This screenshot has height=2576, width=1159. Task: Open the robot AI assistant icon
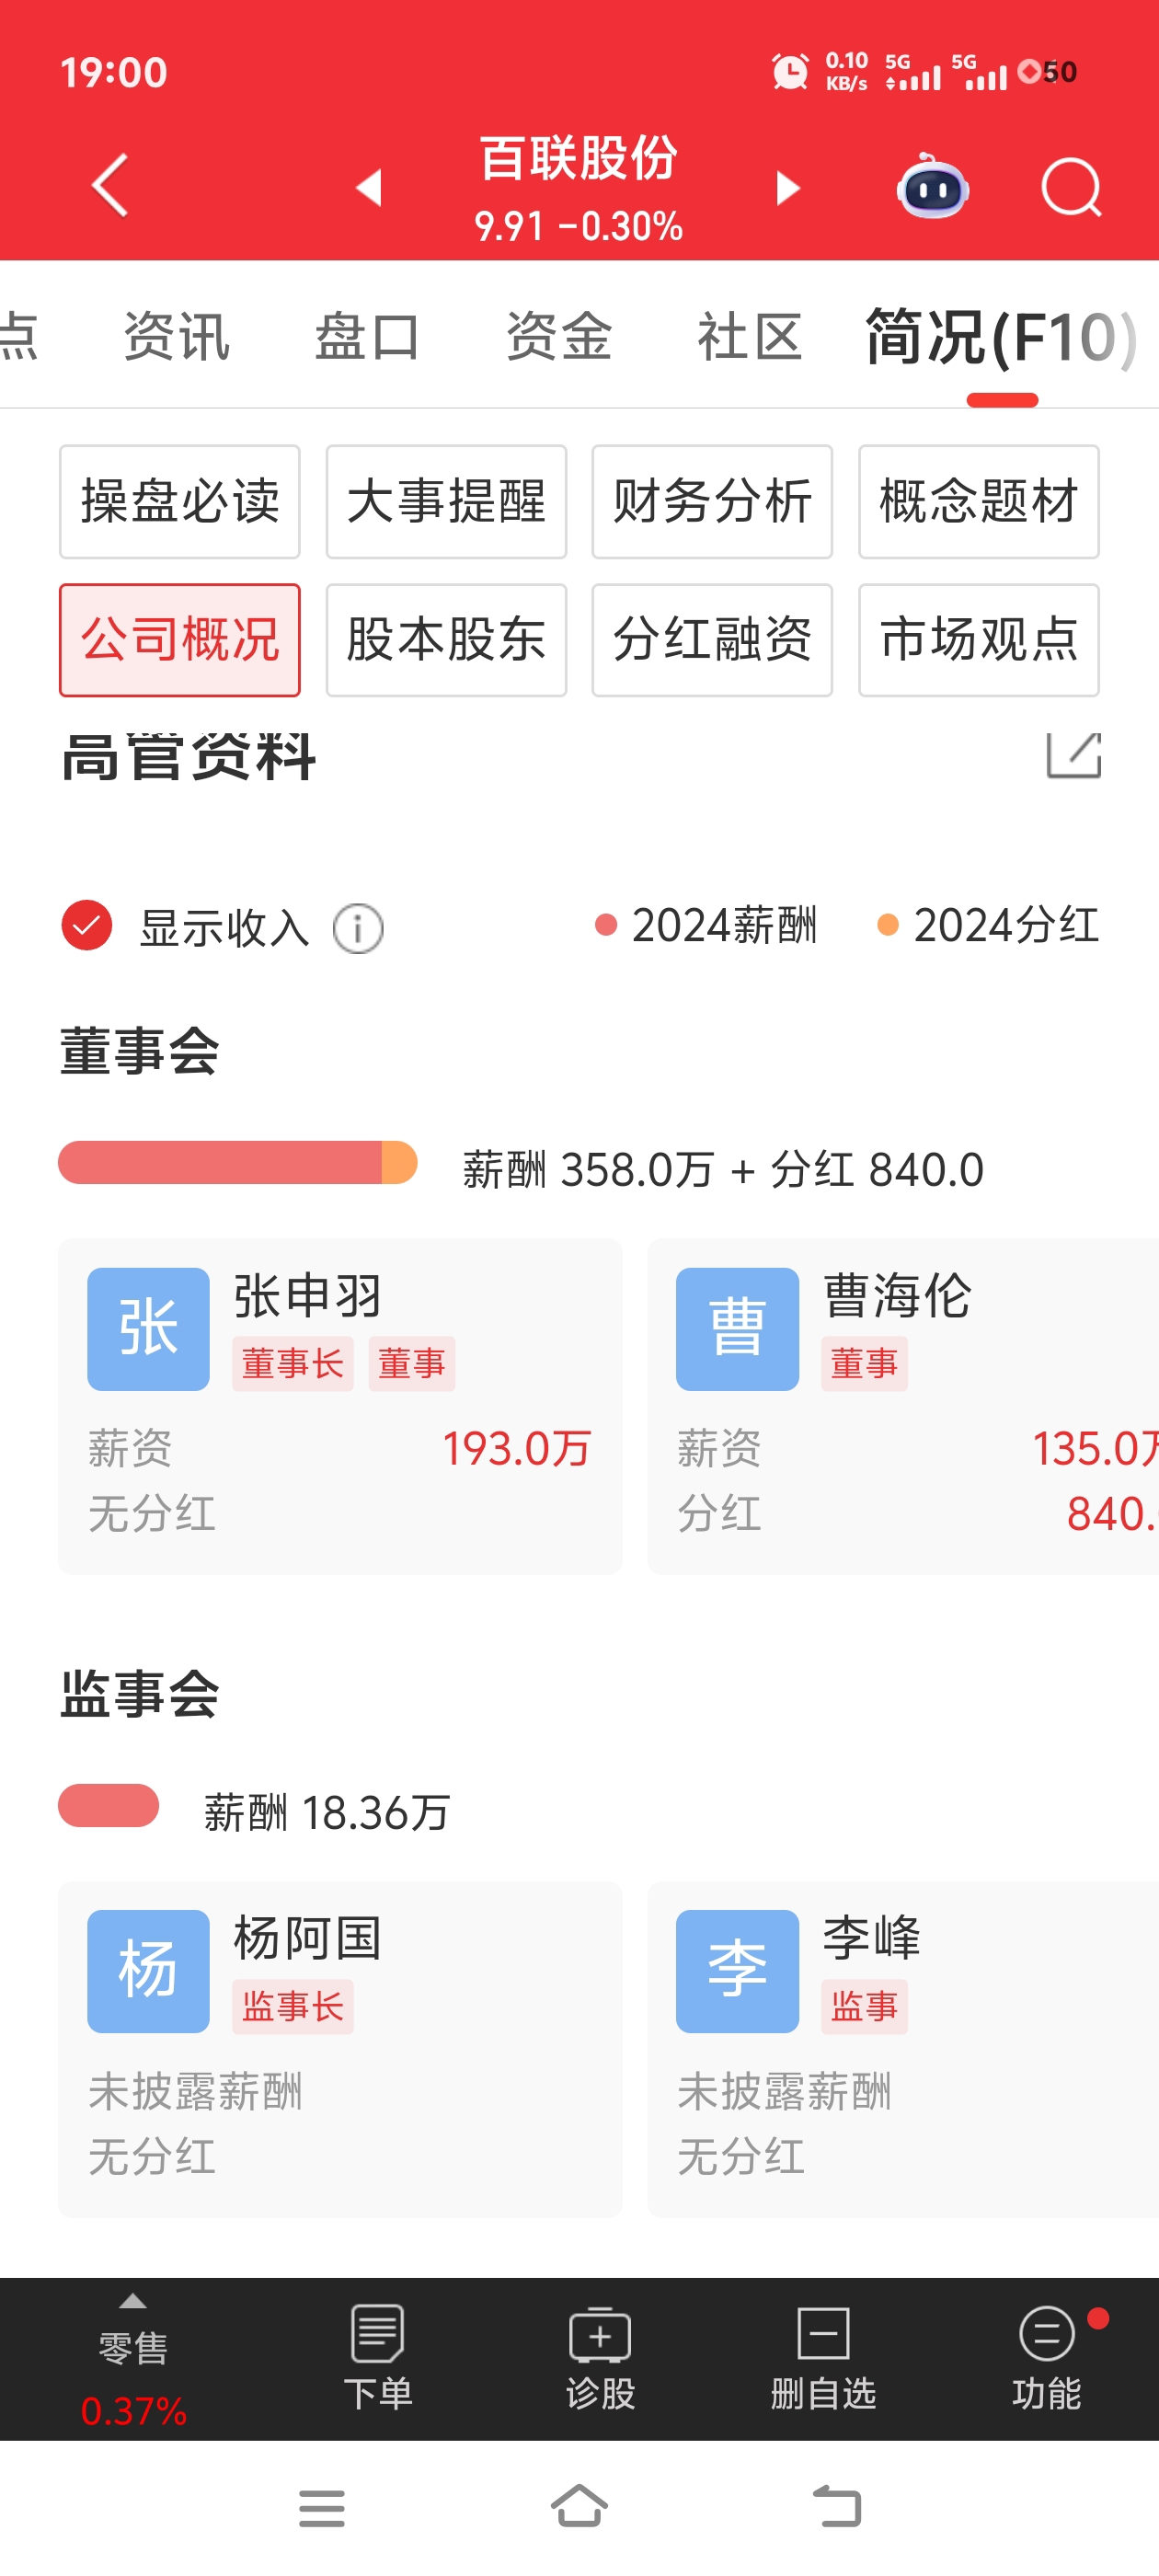tap(932, 187)
